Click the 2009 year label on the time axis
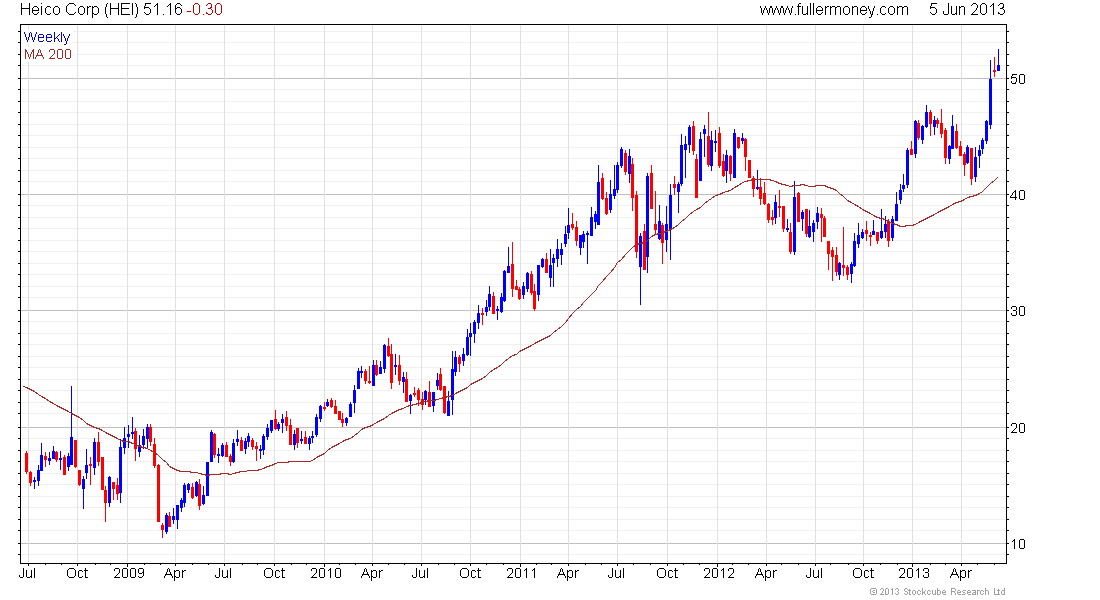 click(x=128, y=573)
